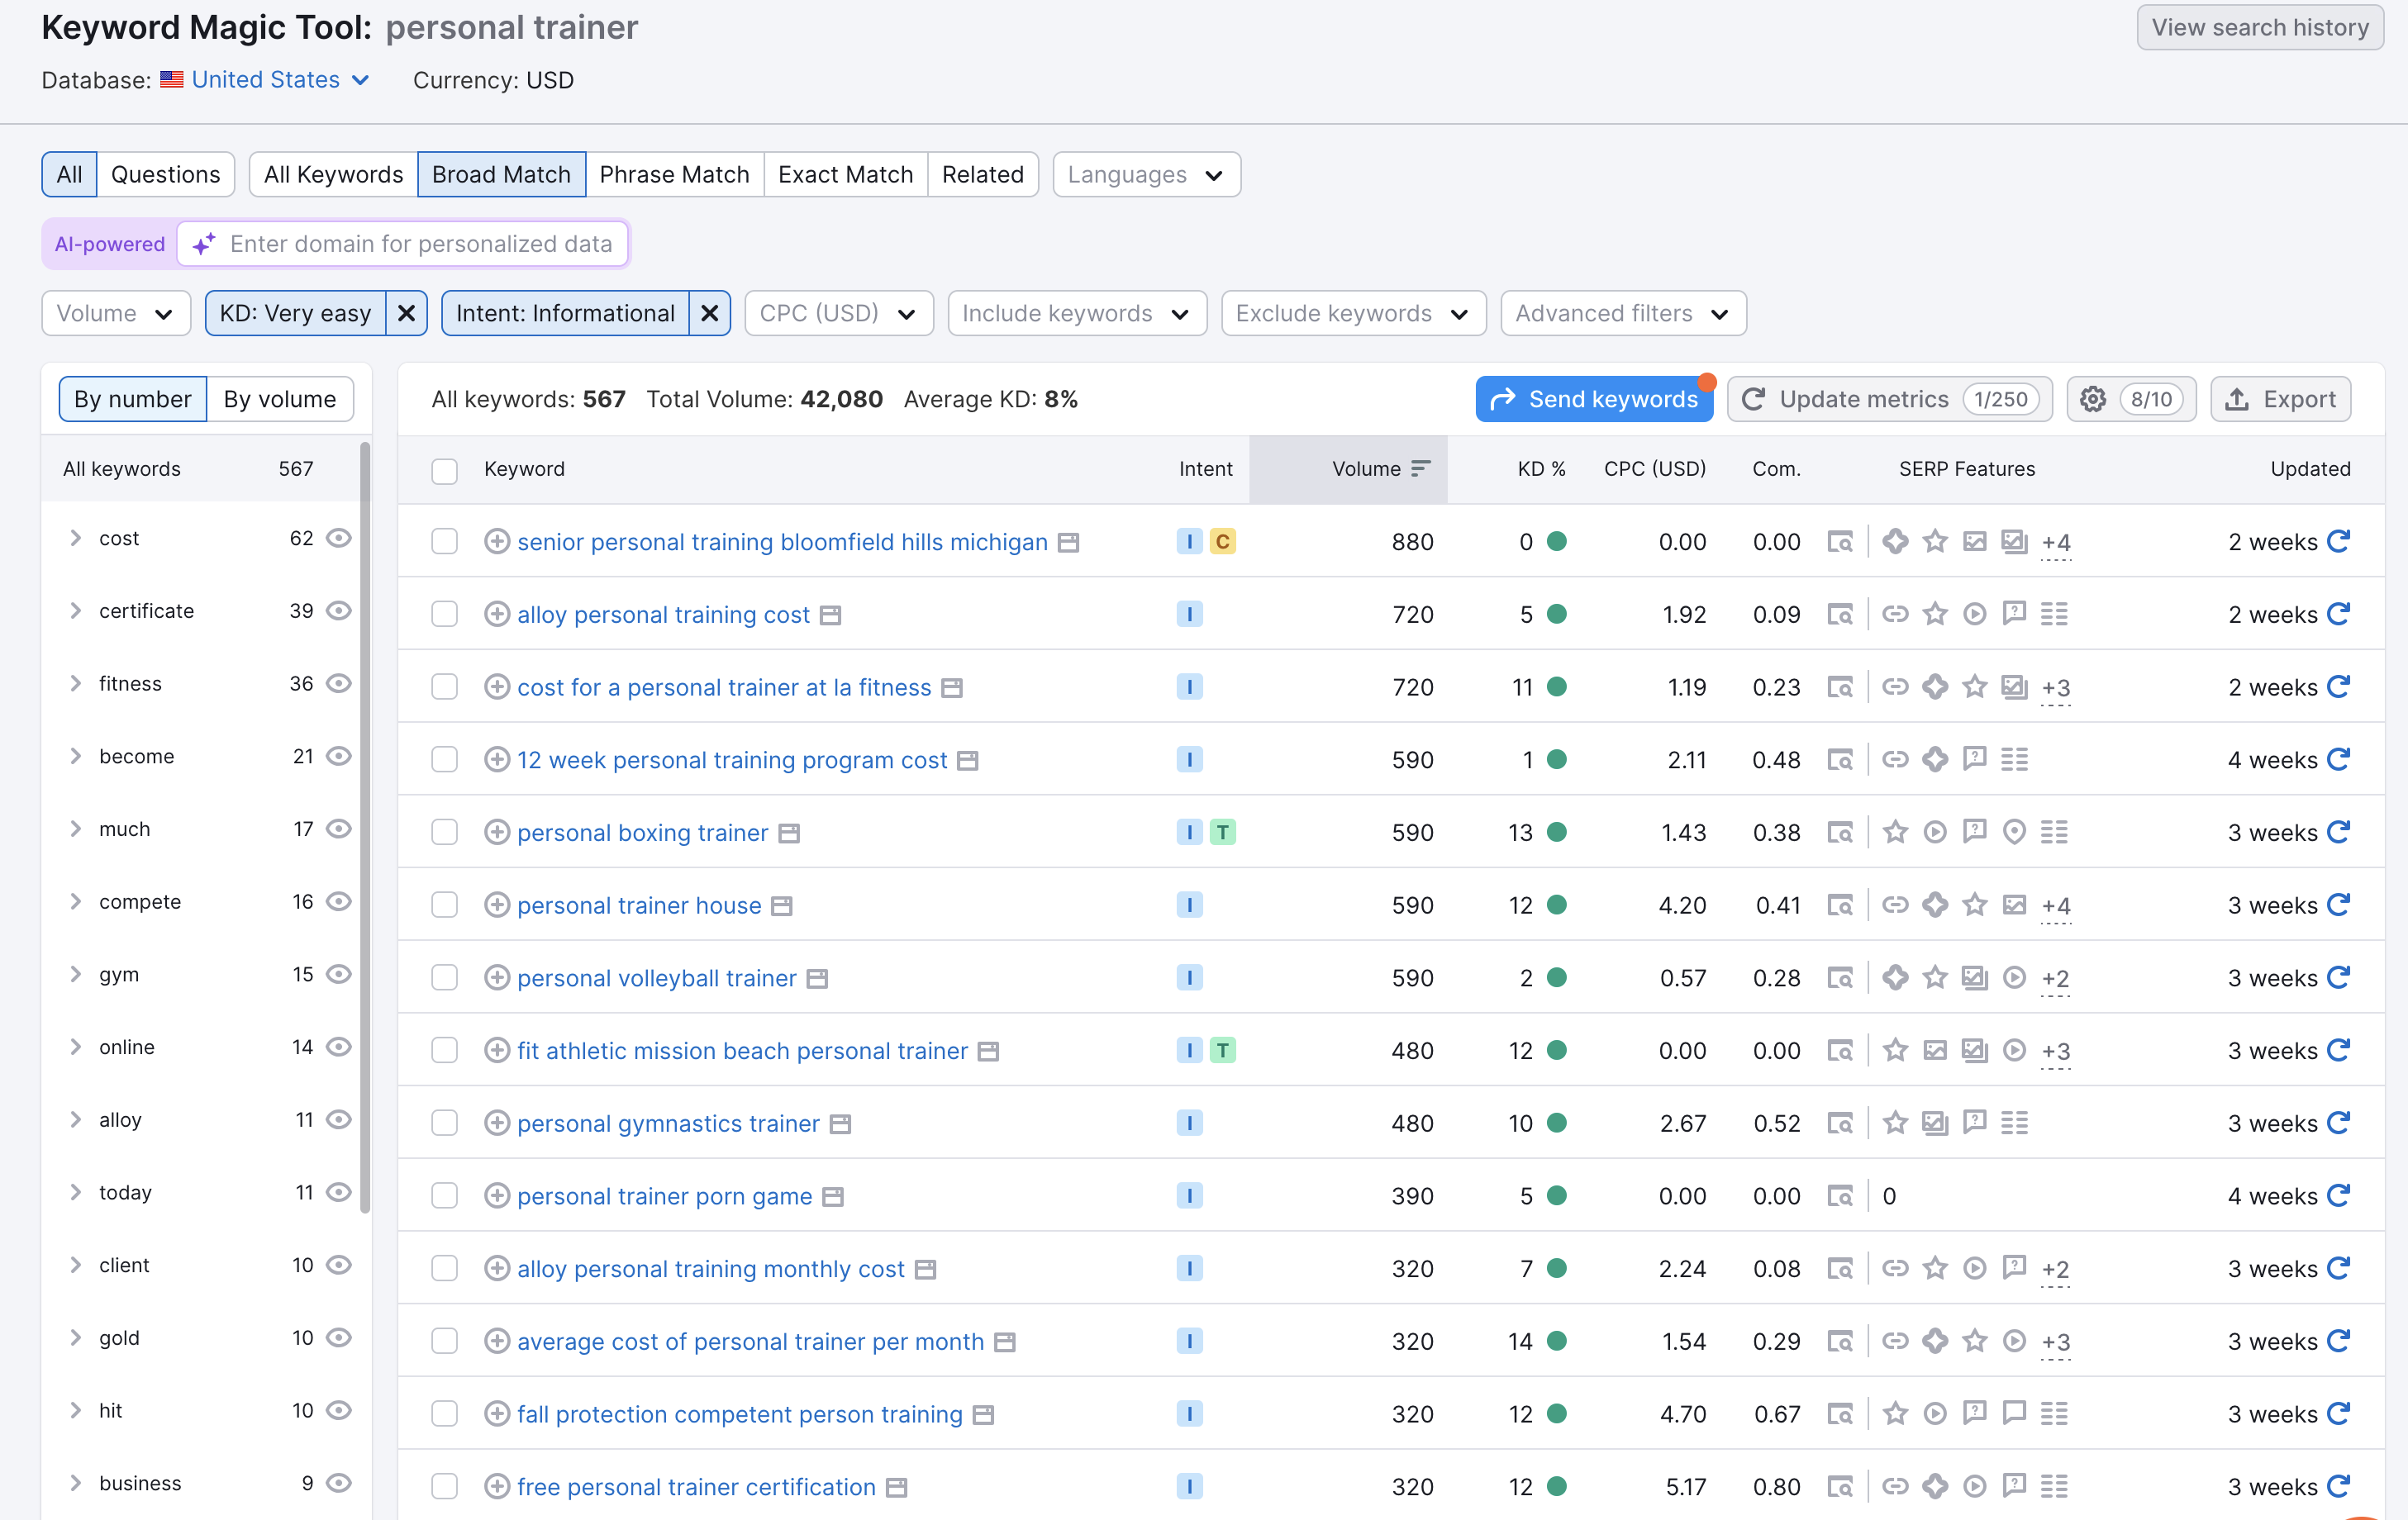
Task: Add personal volleyball trainer to keyword list
Action: (x=497, y=978)
